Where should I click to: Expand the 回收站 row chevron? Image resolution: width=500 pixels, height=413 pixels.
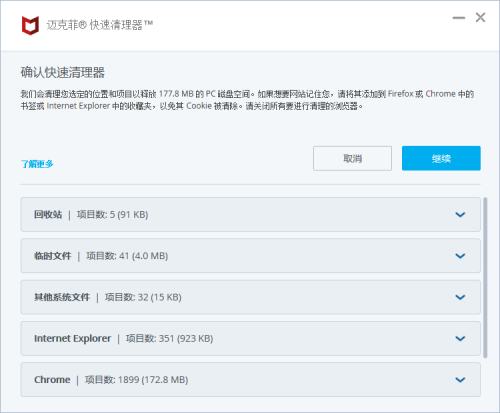pyautogui.click(x=460, y=214)
